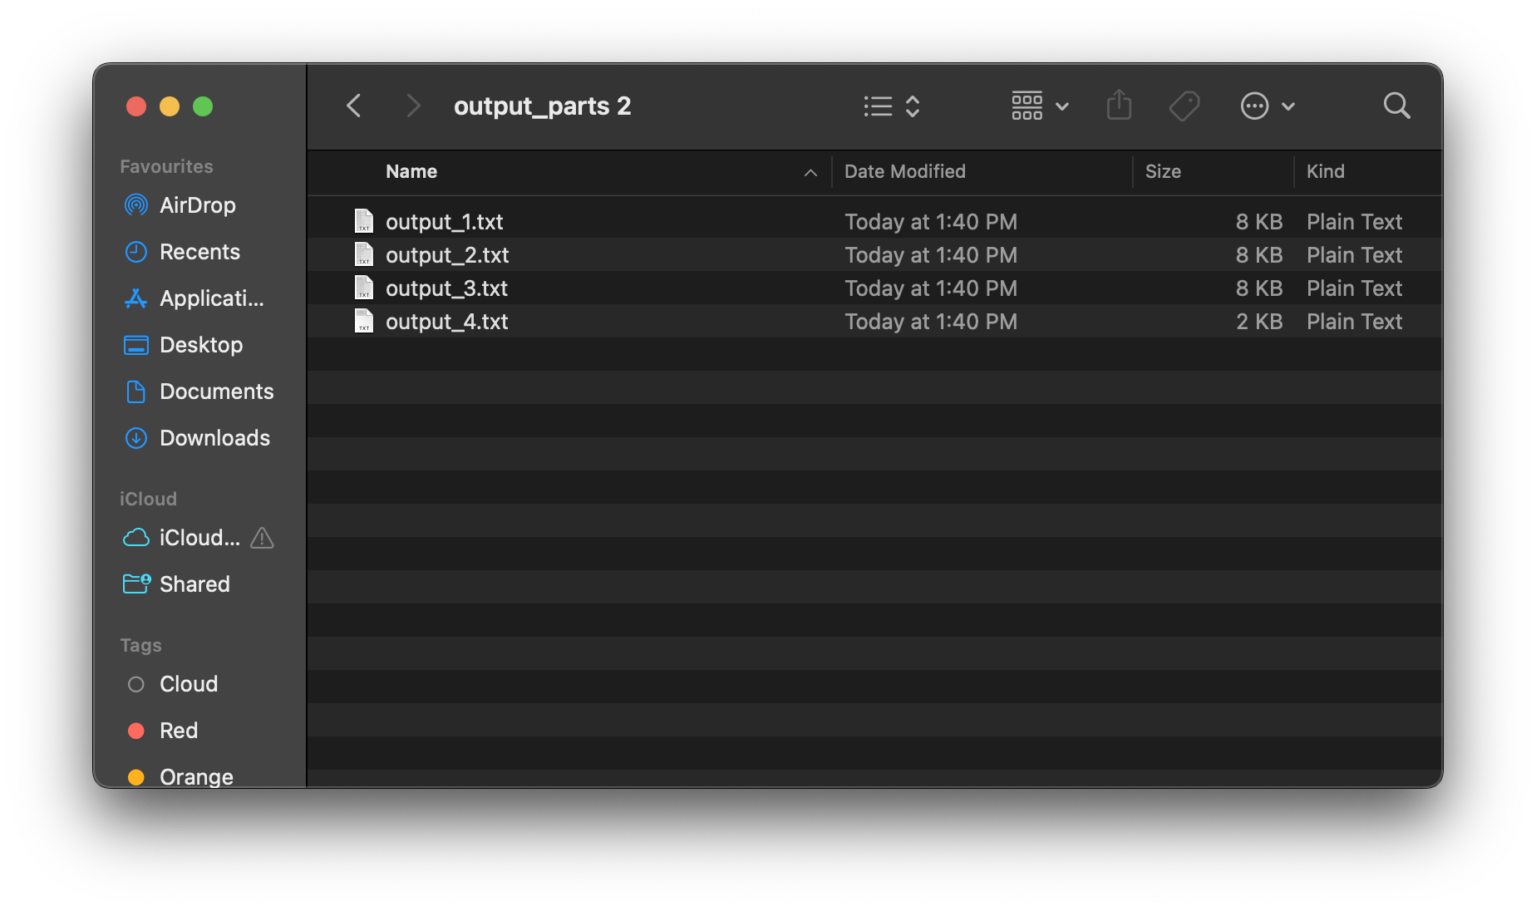Click the iCloud Drive warning icon
The height and width of the screenshot is (911, 1536).
click(262, 538)
